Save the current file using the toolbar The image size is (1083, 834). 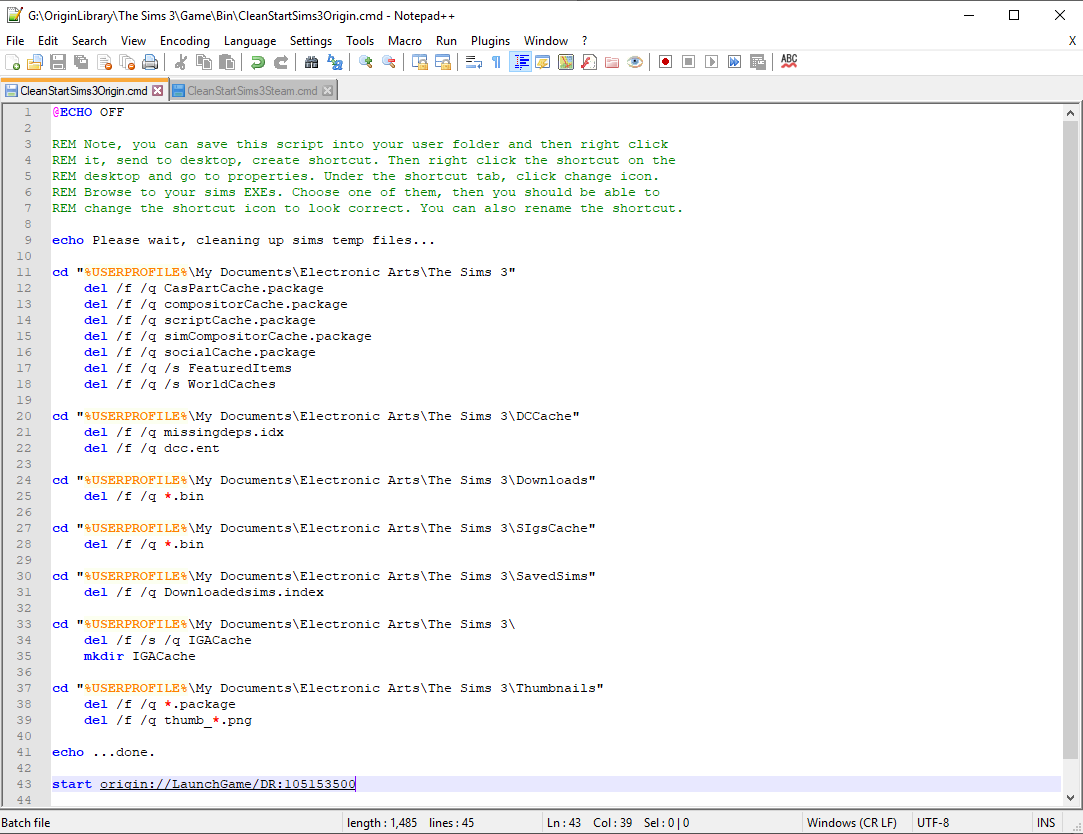pos(58,62)
